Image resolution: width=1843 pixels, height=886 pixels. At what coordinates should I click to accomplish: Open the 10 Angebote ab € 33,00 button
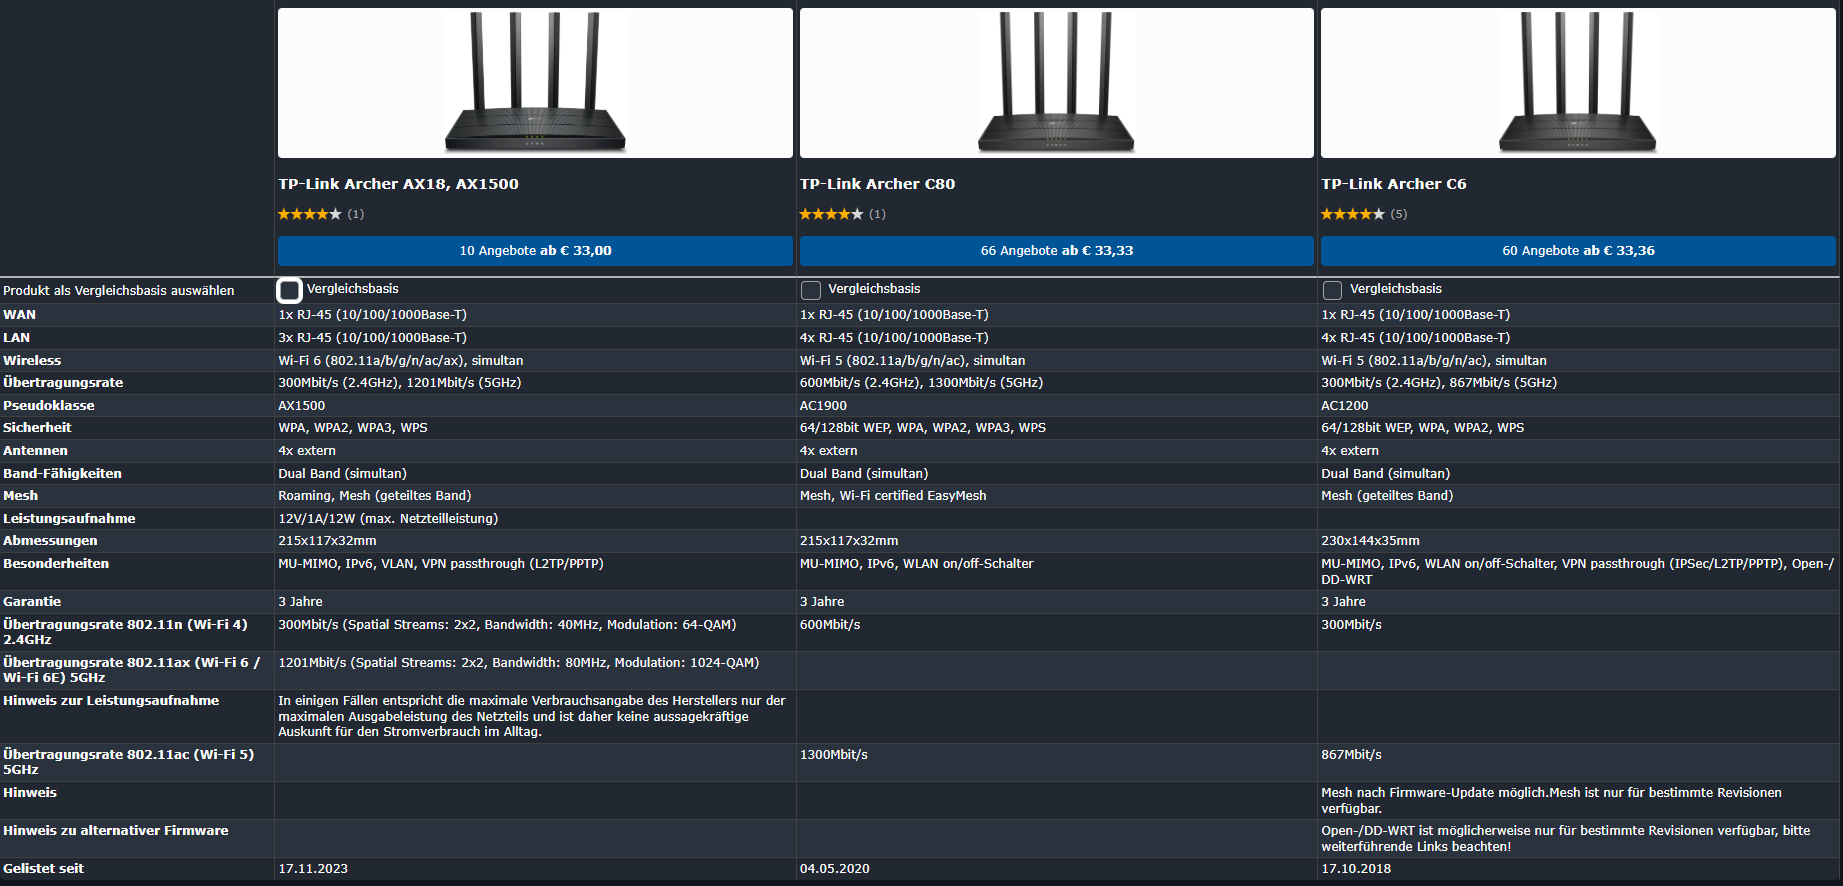(x=535, y=251)
